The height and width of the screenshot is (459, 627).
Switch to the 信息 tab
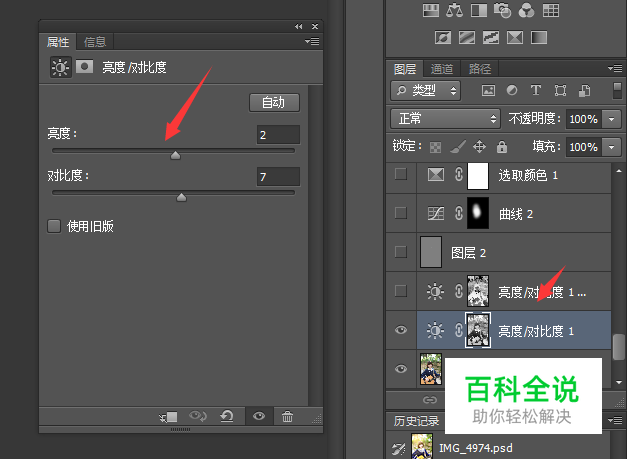[95, 42]
